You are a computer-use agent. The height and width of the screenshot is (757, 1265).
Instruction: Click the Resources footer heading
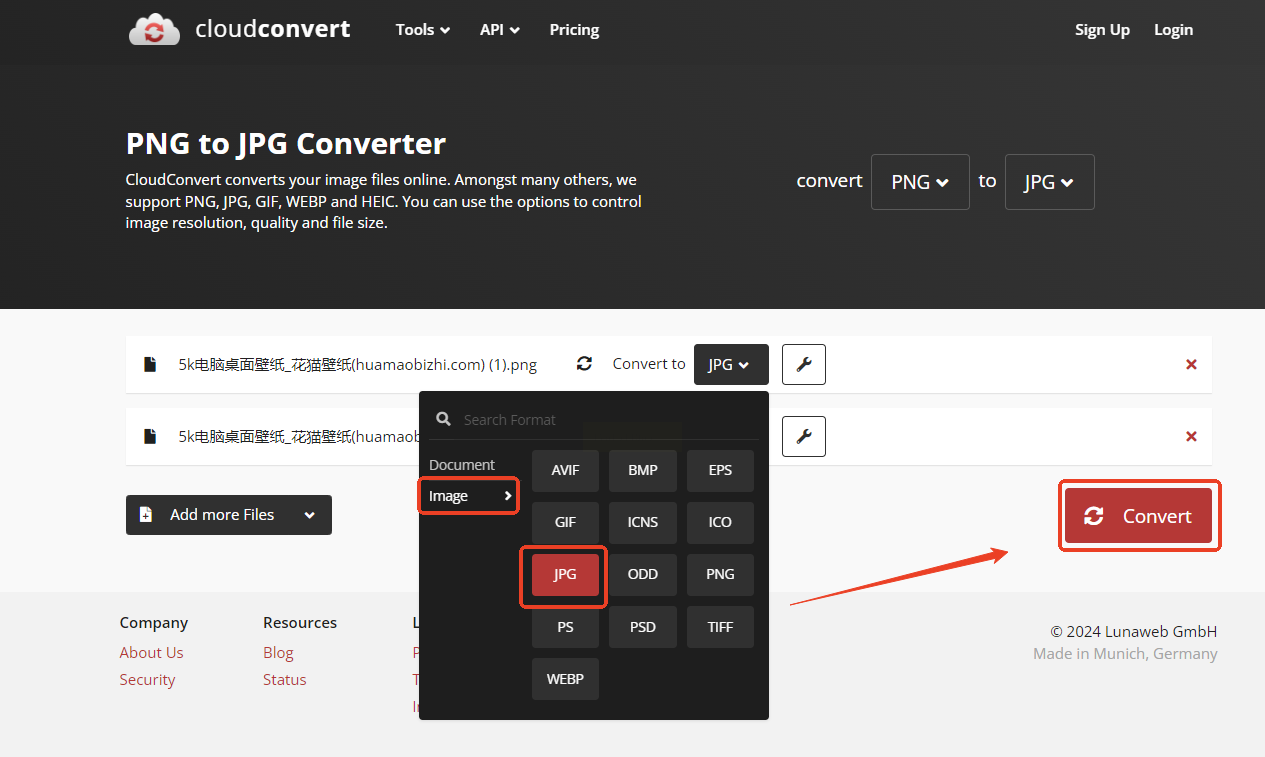tap(300, 622)
